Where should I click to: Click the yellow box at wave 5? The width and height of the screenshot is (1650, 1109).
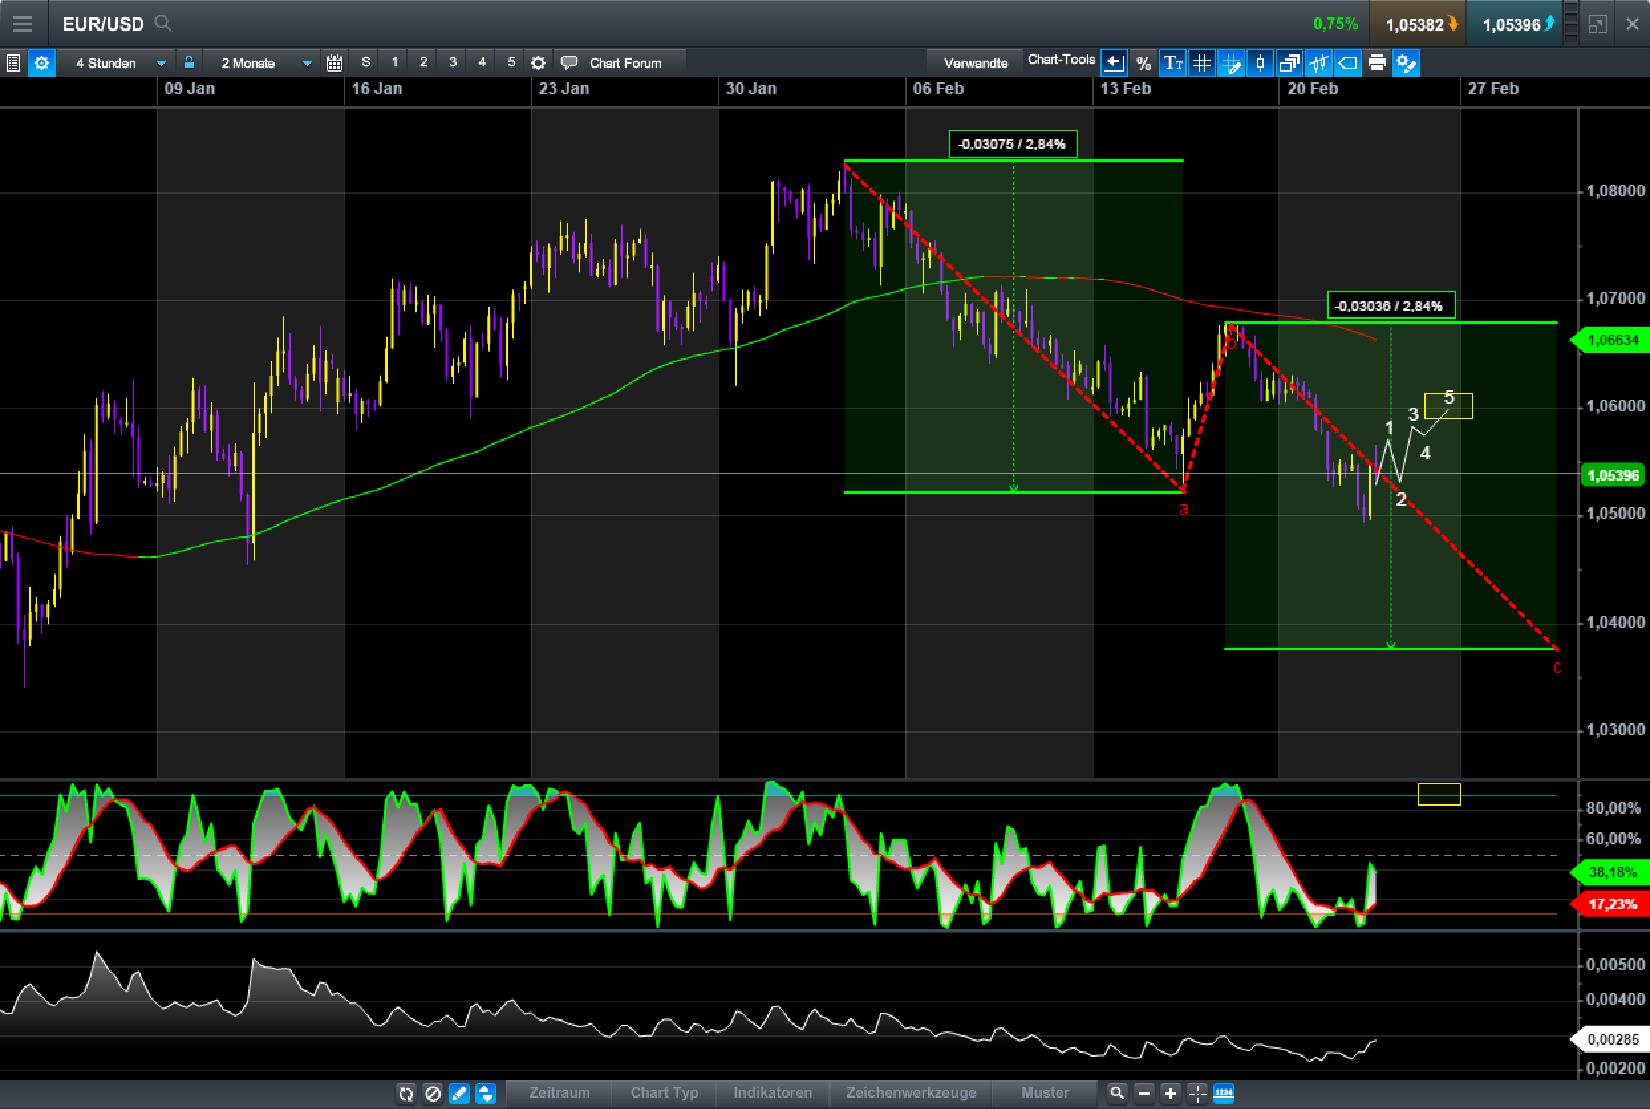(1448, 405)
